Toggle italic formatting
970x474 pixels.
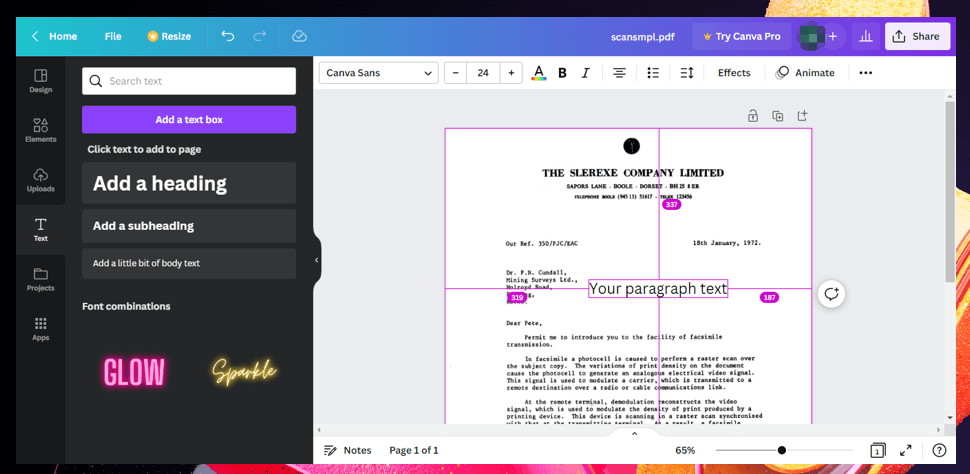point(585,73)
